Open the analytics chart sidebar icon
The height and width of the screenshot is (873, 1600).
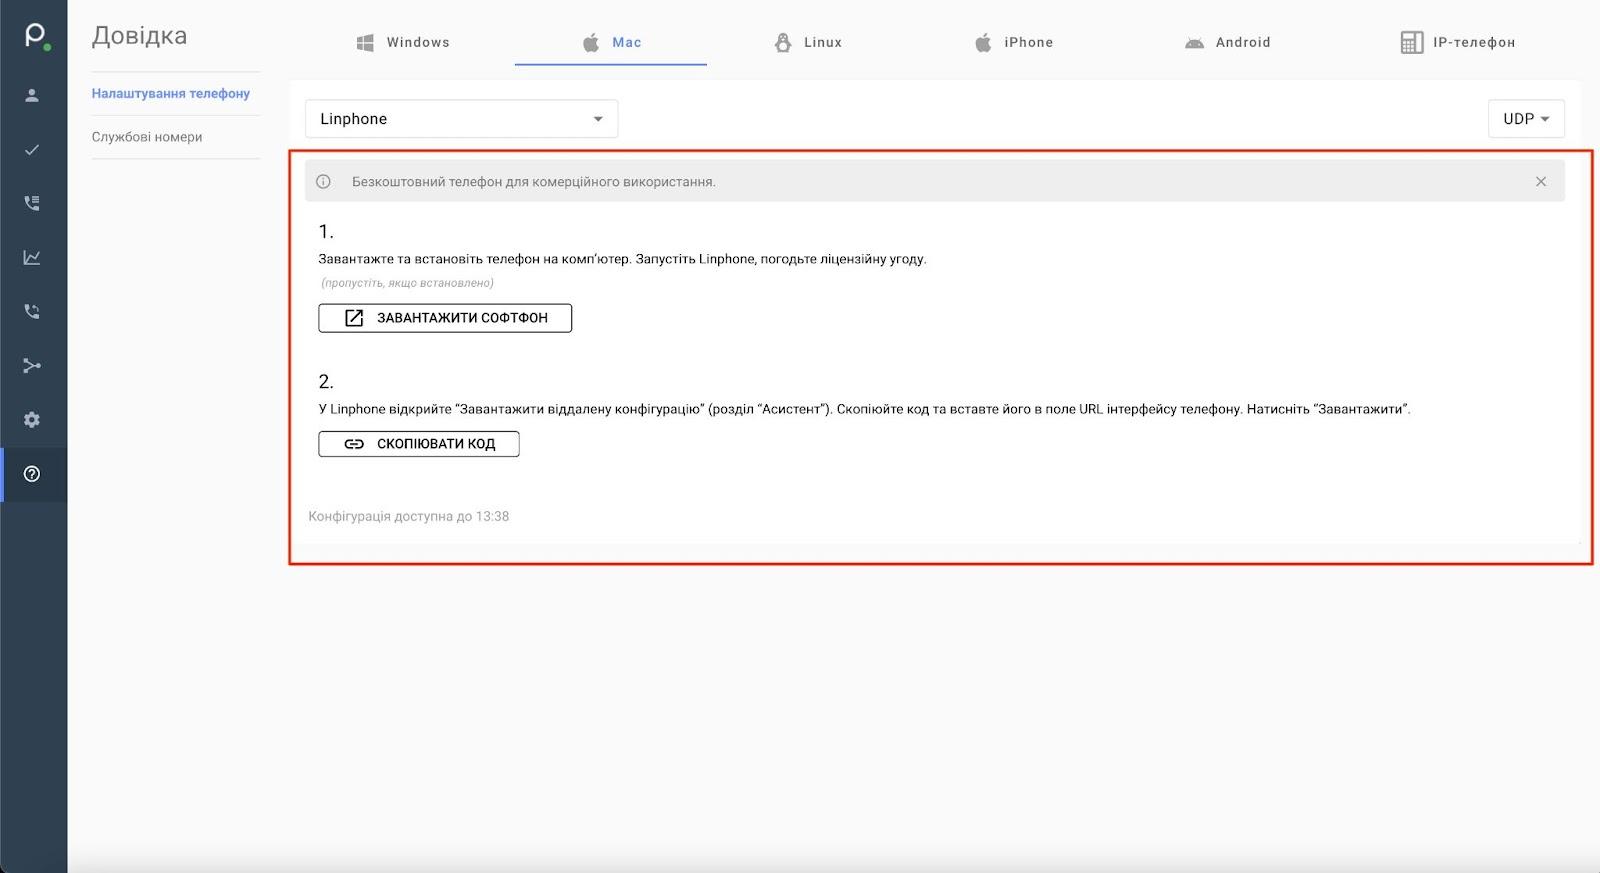pos(32,257)
